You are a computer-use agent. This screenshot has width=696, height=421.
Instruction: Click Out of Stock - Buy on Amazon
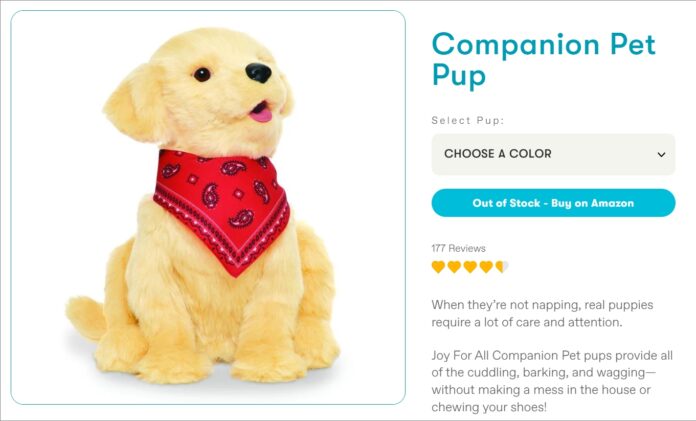[553, 203]
